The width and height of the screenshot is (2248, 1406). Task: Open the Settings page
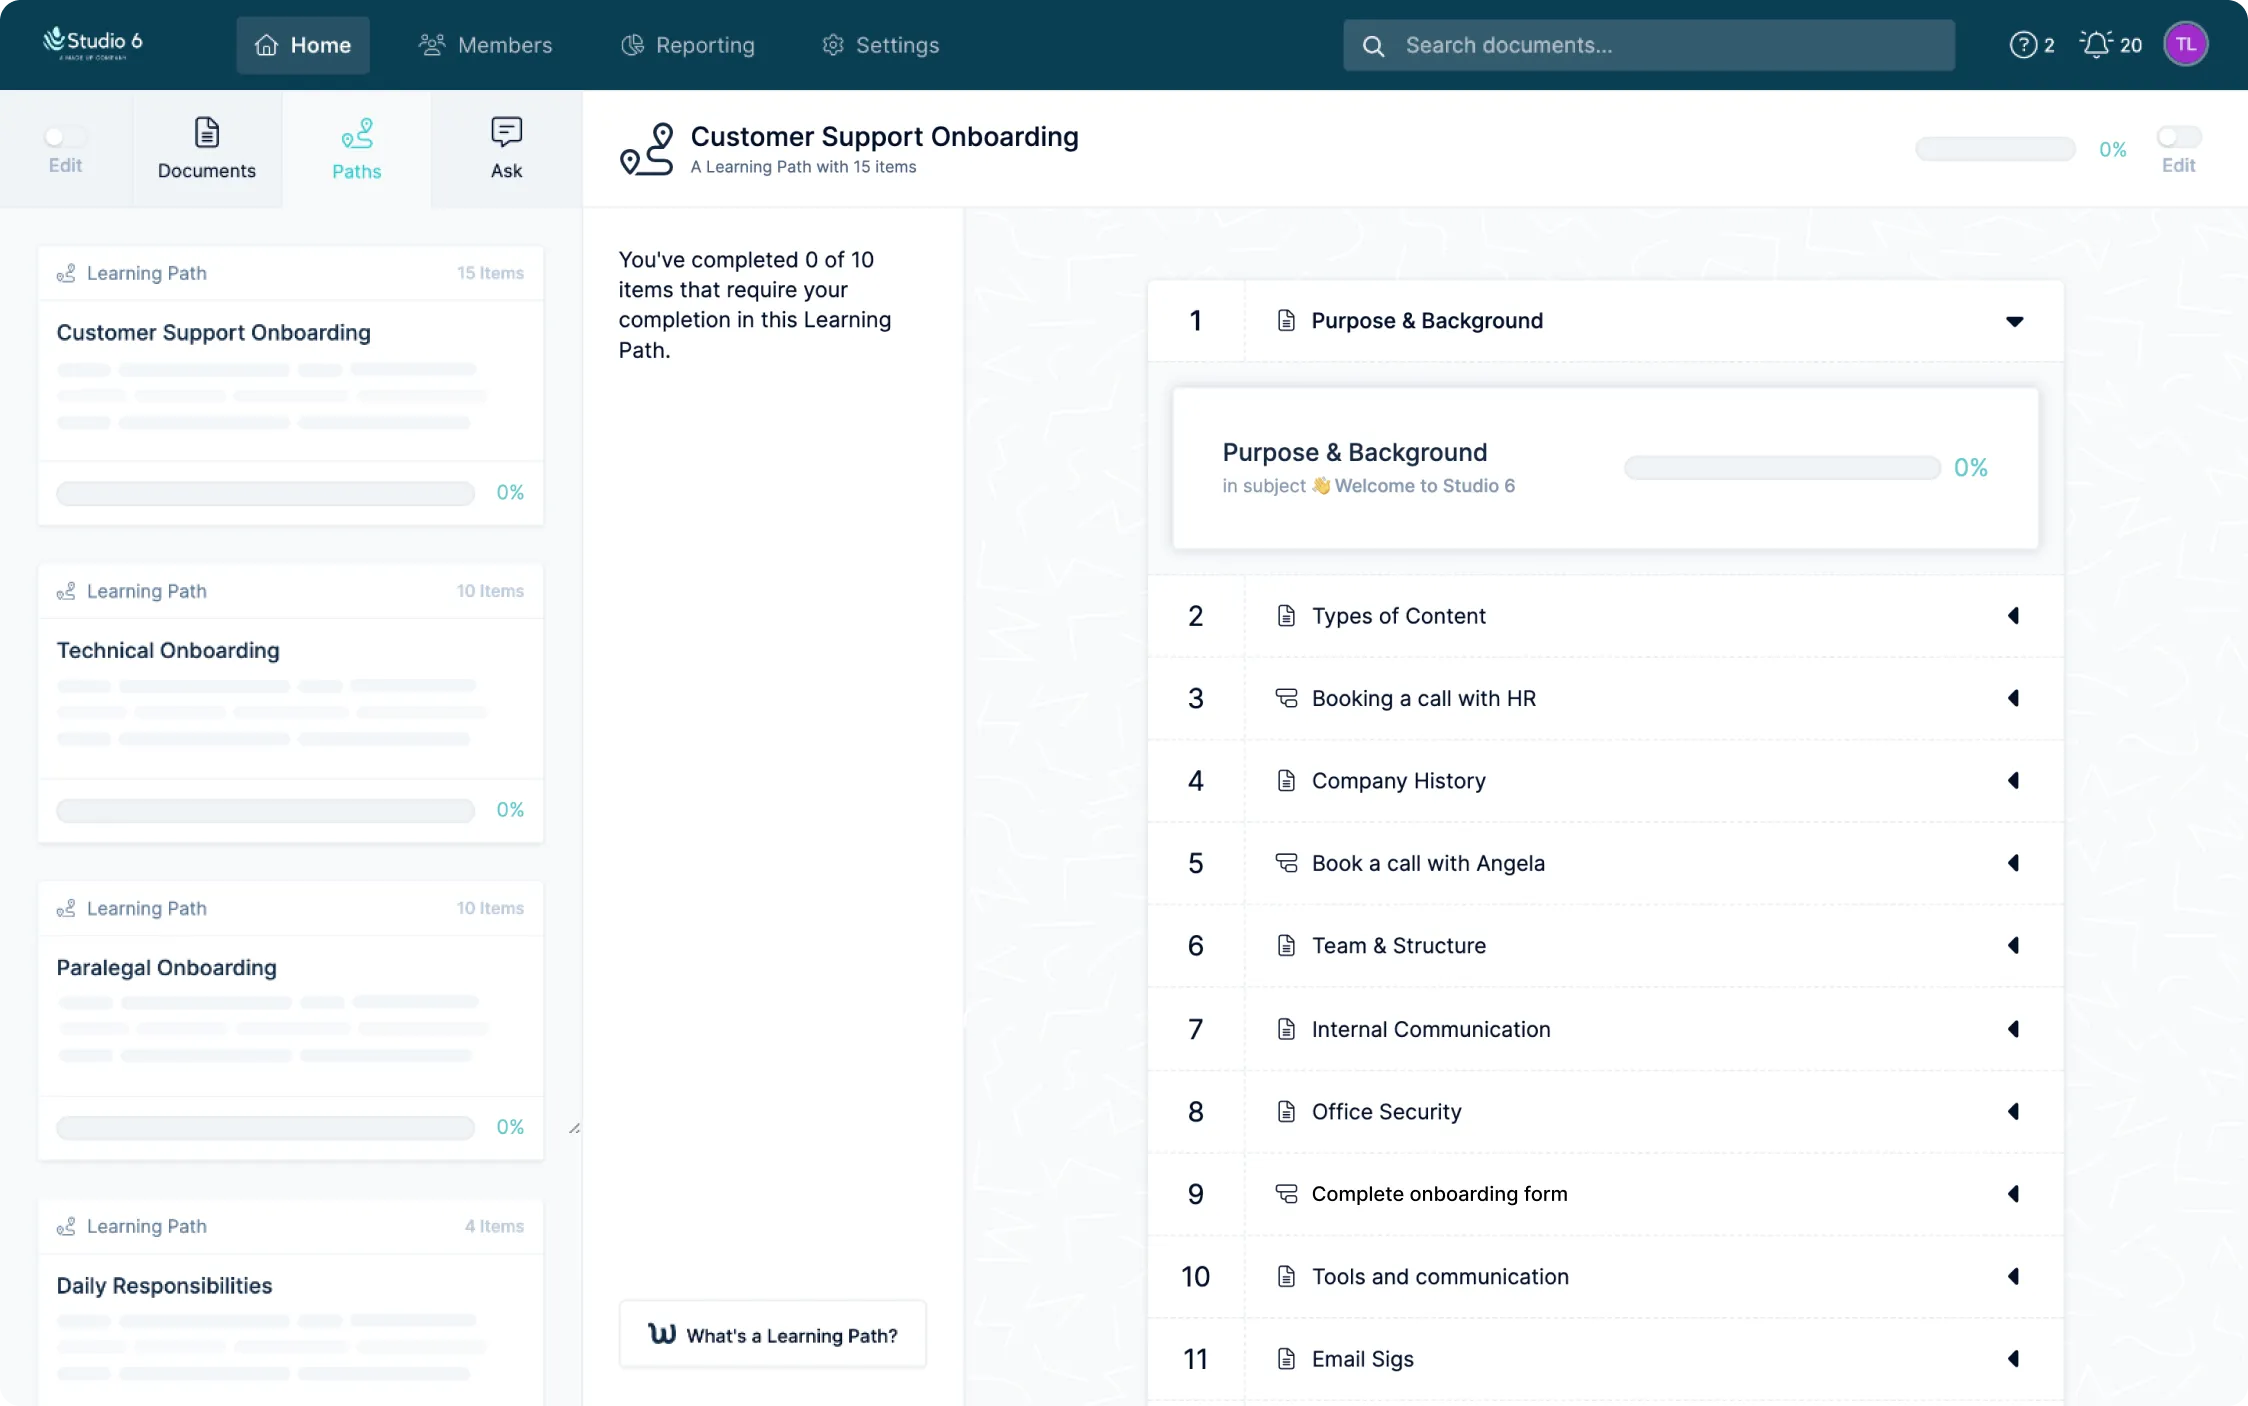[881, 45]
